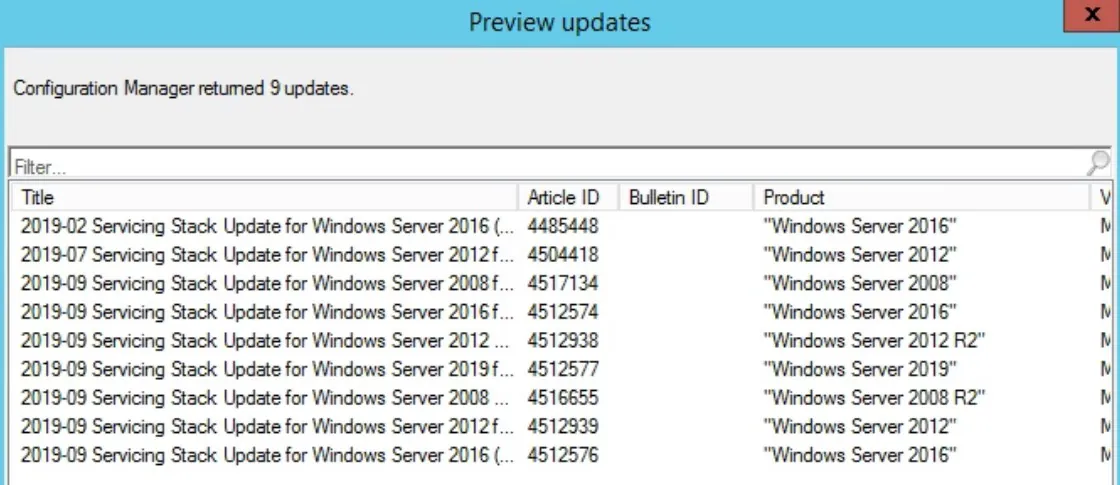The width and height of the screenshot is (1120, 485).
Task: Sort by the Bulletin ID column header
Action: click(x=686, y=197)
